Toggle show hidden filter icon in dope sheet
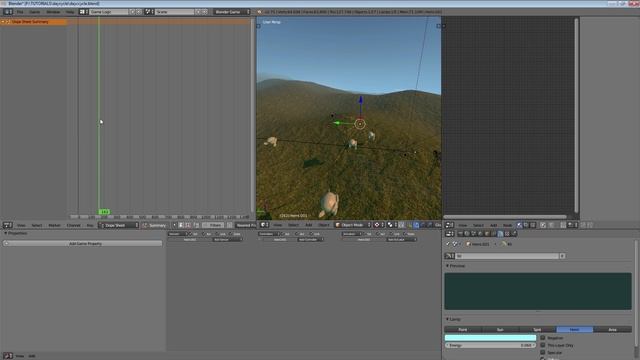Screen dimensions: 640x360 pyautogui.click(x=188, y=225)
